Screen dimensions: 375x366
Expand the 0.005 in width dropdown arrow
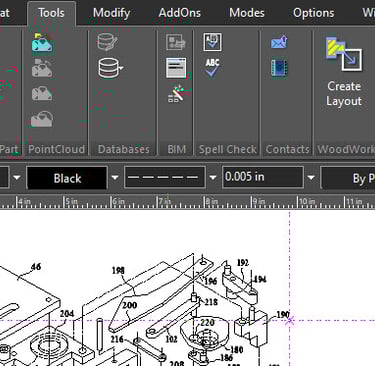(311, 178)
